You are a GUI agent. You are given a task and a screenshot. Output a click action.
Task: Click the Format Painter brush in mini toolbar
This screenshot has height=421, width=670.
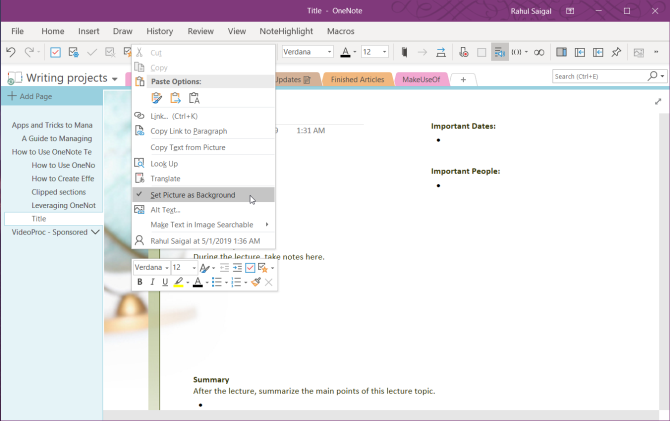pos(256,282)
